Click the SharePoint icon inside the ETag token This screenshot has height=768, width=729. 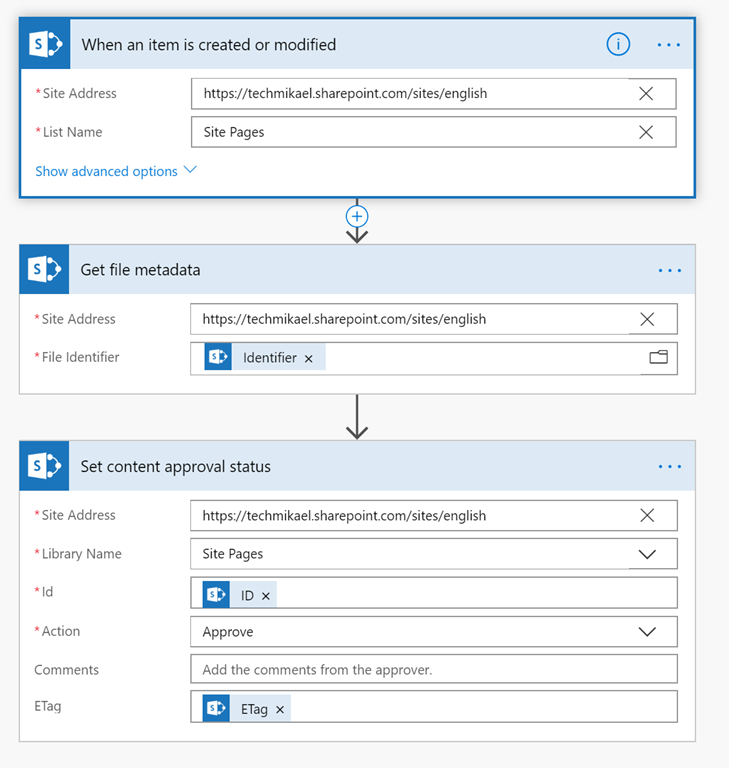216,708
